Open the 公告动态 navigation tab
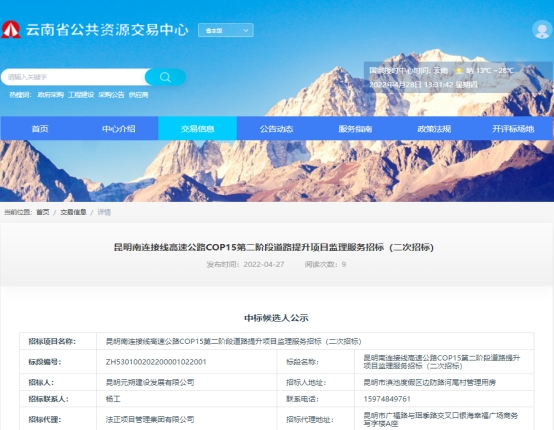 pyautogui.click(x=276, y=129)
